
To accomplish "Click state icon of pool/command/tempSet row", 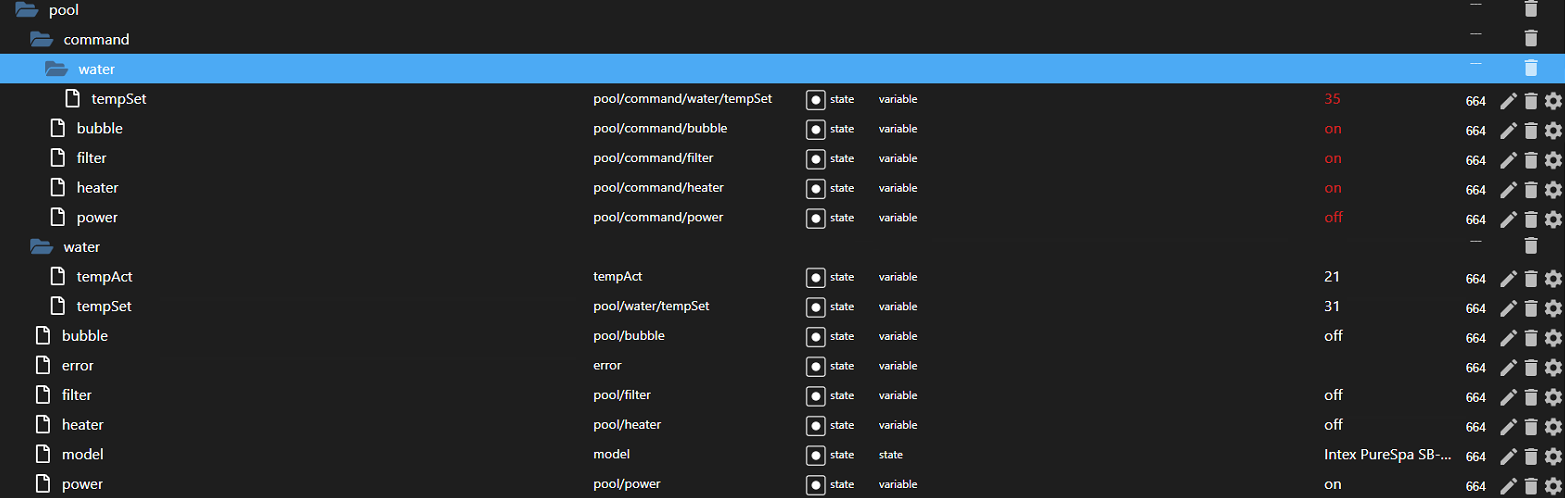I will (816, 100).
